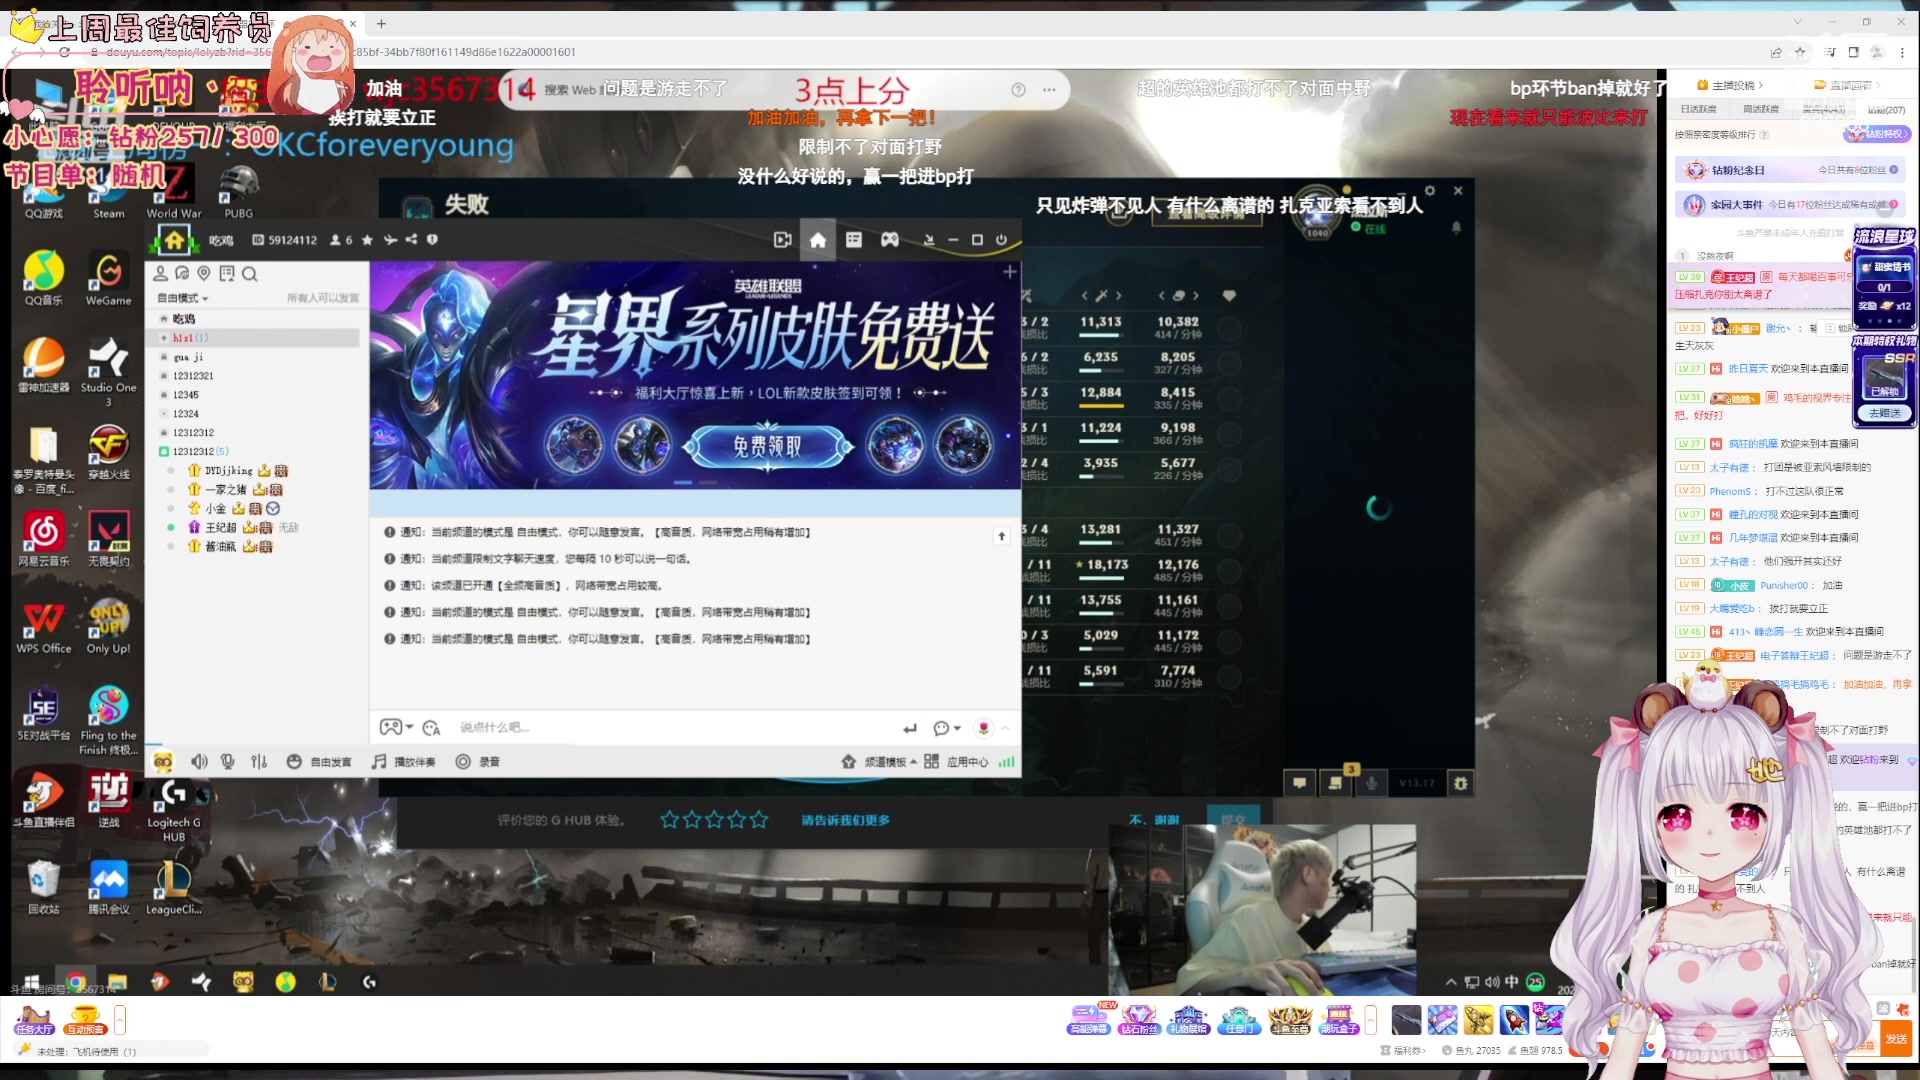The height and width of the screenshot is (1080, 1920).
Task: Click the plane icon in YY header
Action: pyautogui.click(x=390, y=240)
